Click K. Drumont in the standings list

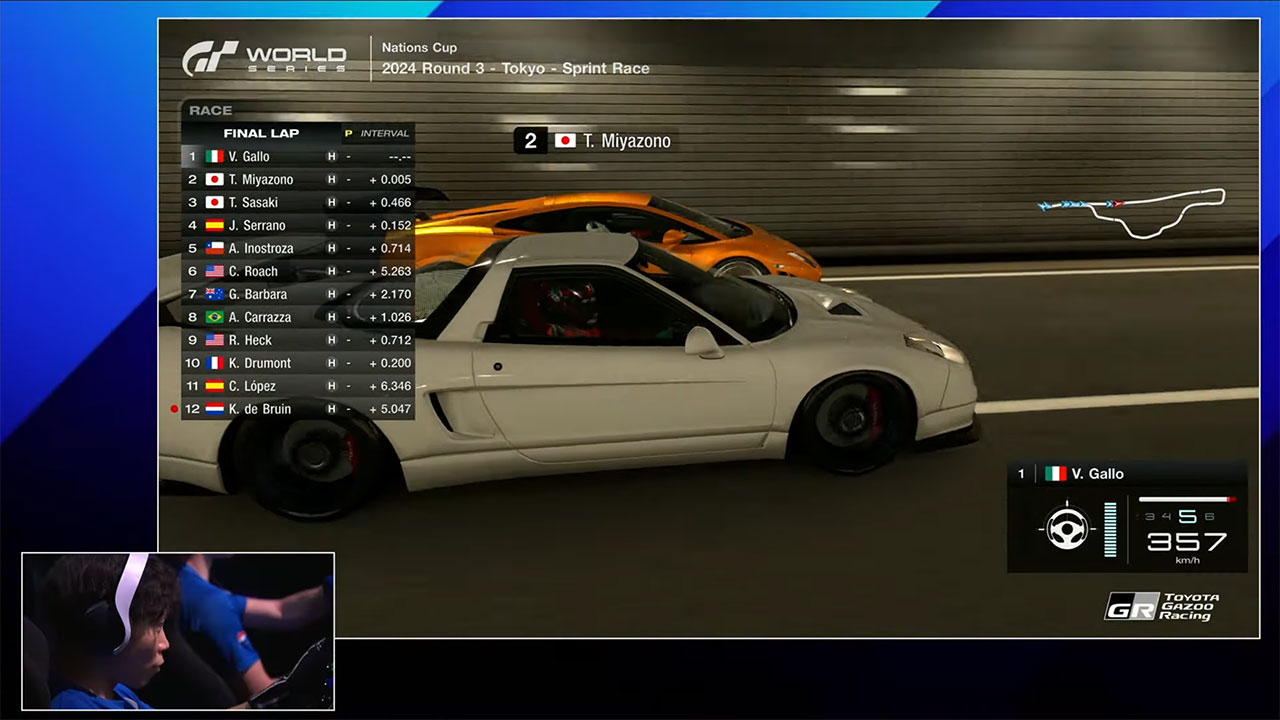260,364
